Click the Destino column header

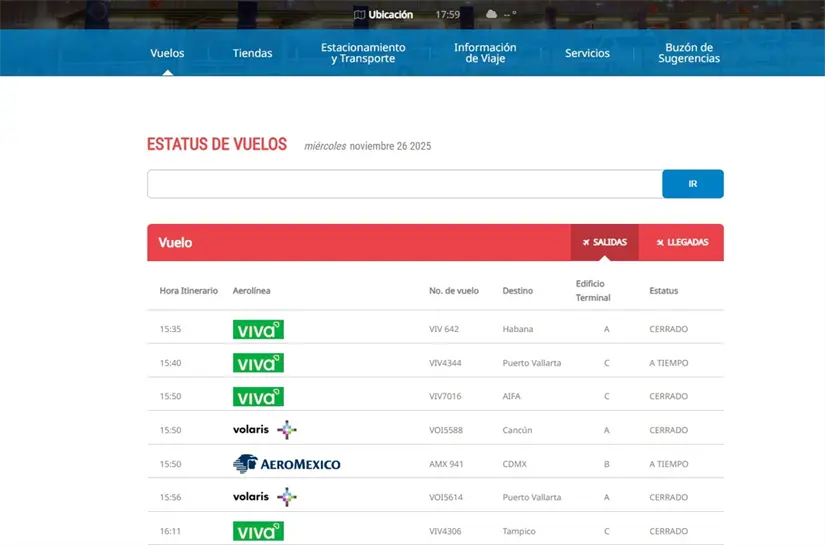518,291
